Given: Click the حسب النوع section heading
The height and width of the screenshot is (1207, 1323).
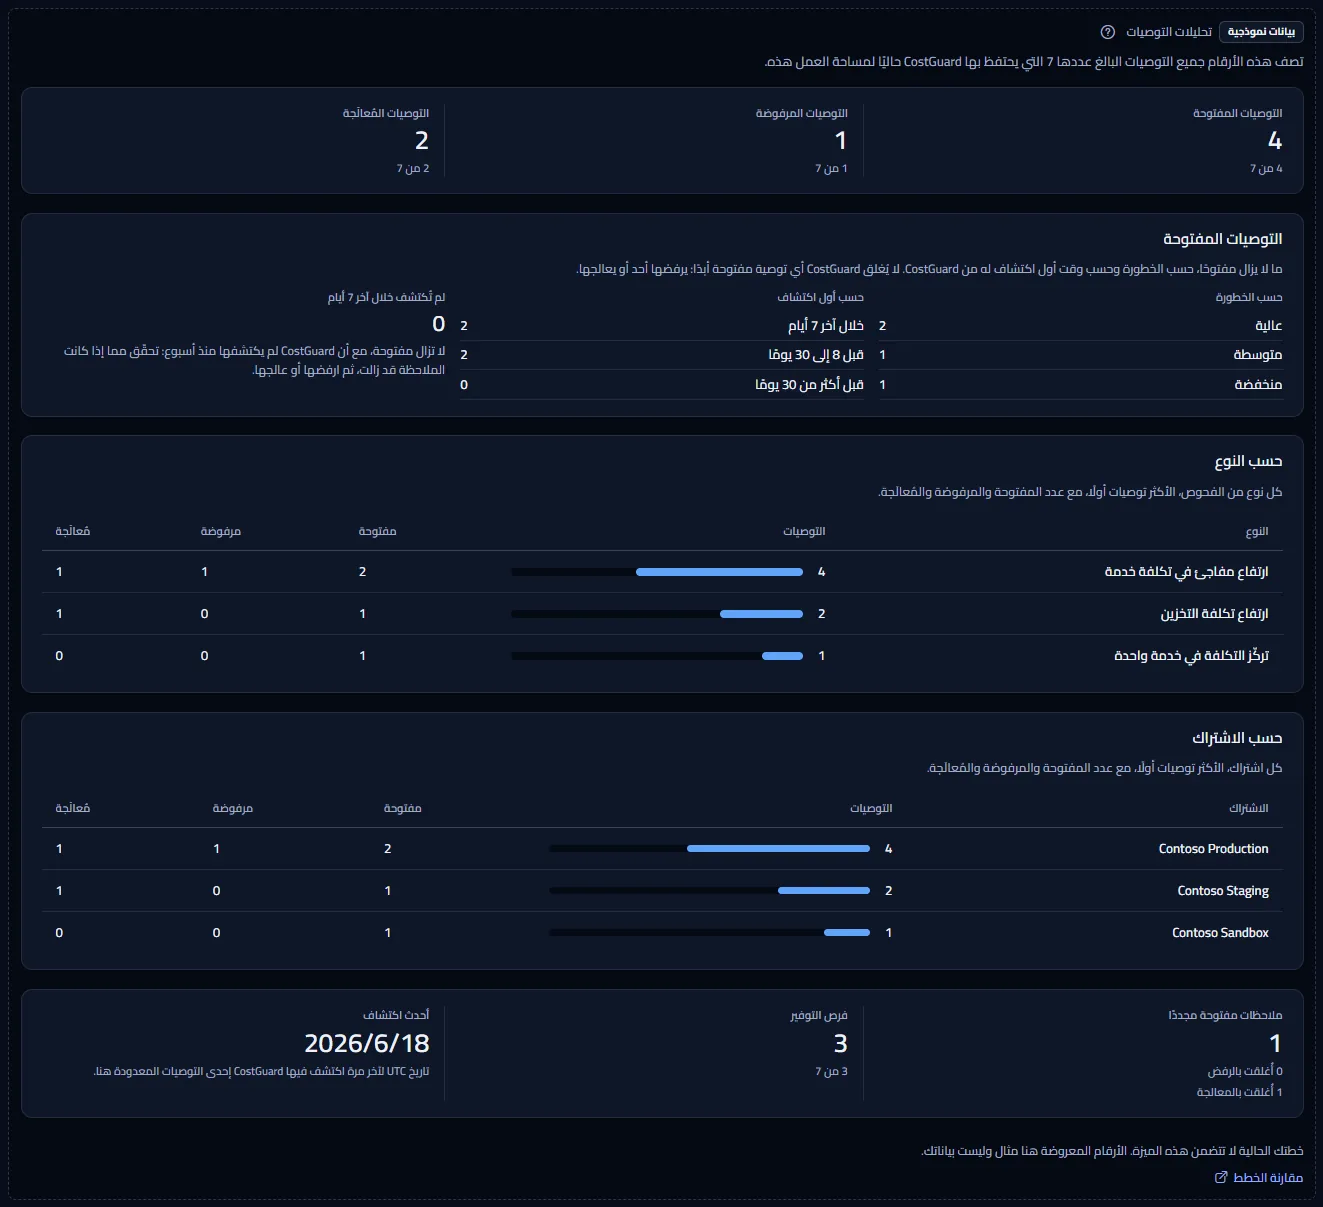Looking at the screenshot, I should click(1248, 461).
